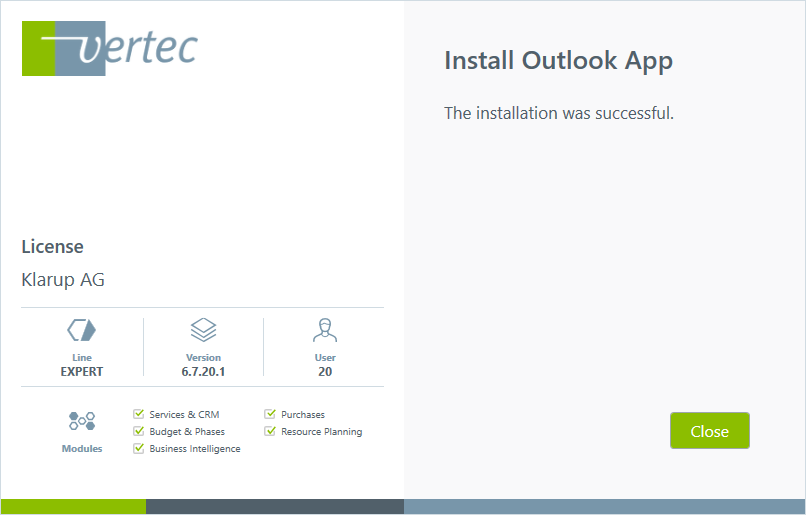Click the Line license icon

coord(81,330)
